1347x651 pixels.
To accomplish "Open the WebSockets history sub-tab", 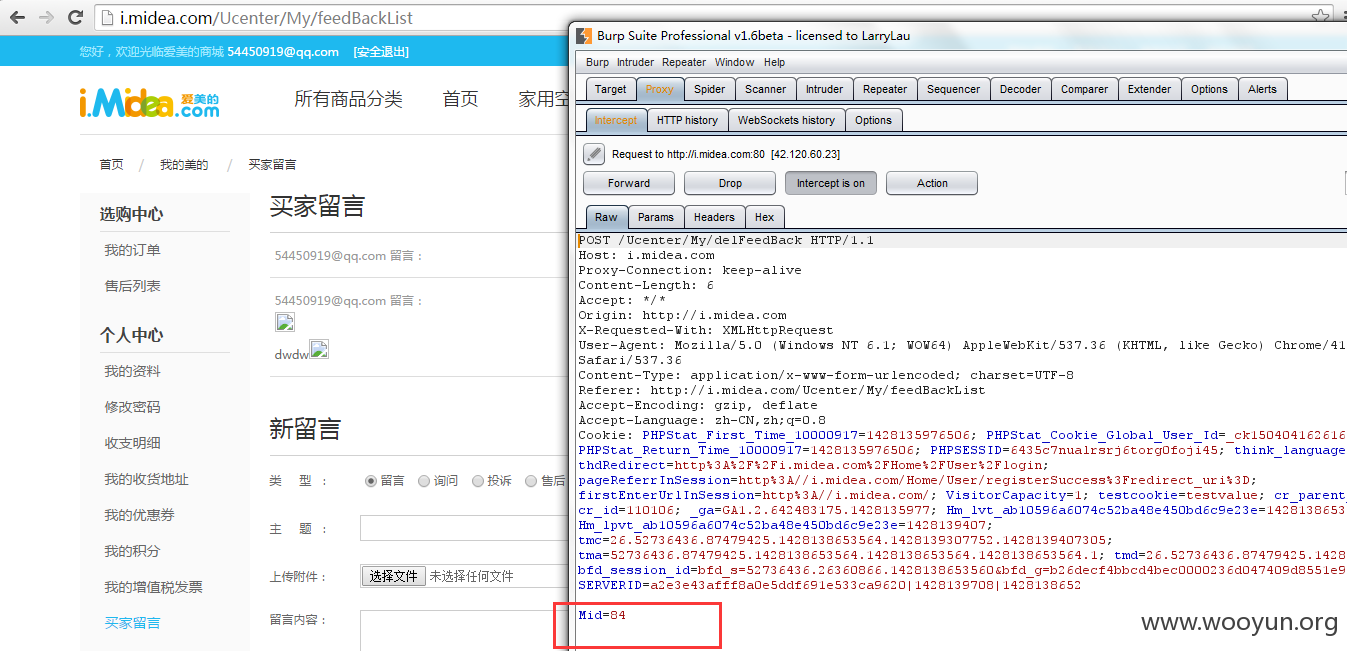I will pos(786,120).
